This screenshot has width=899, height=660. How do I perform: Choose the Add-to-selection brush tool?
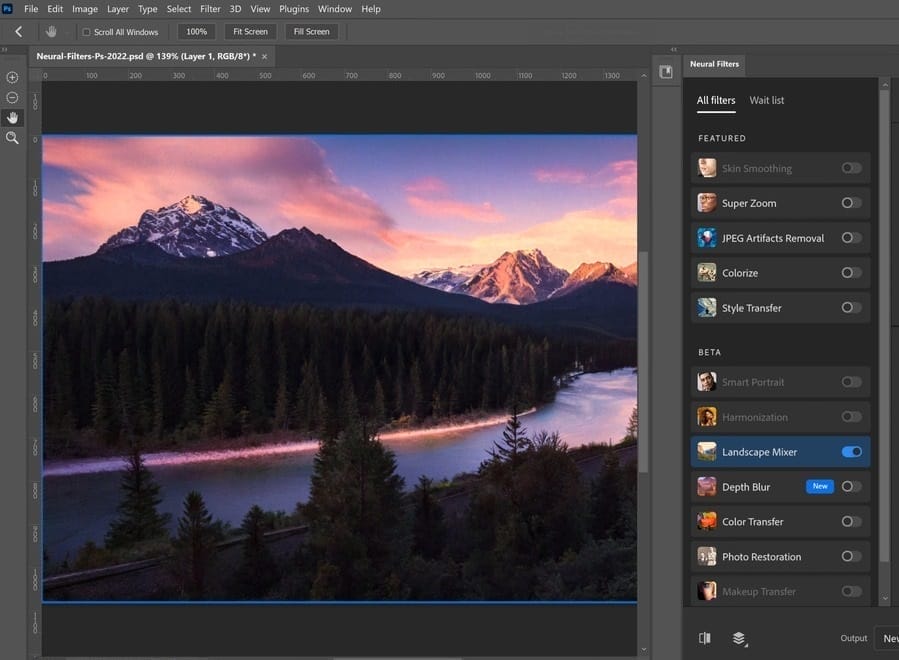coord(11,77)
